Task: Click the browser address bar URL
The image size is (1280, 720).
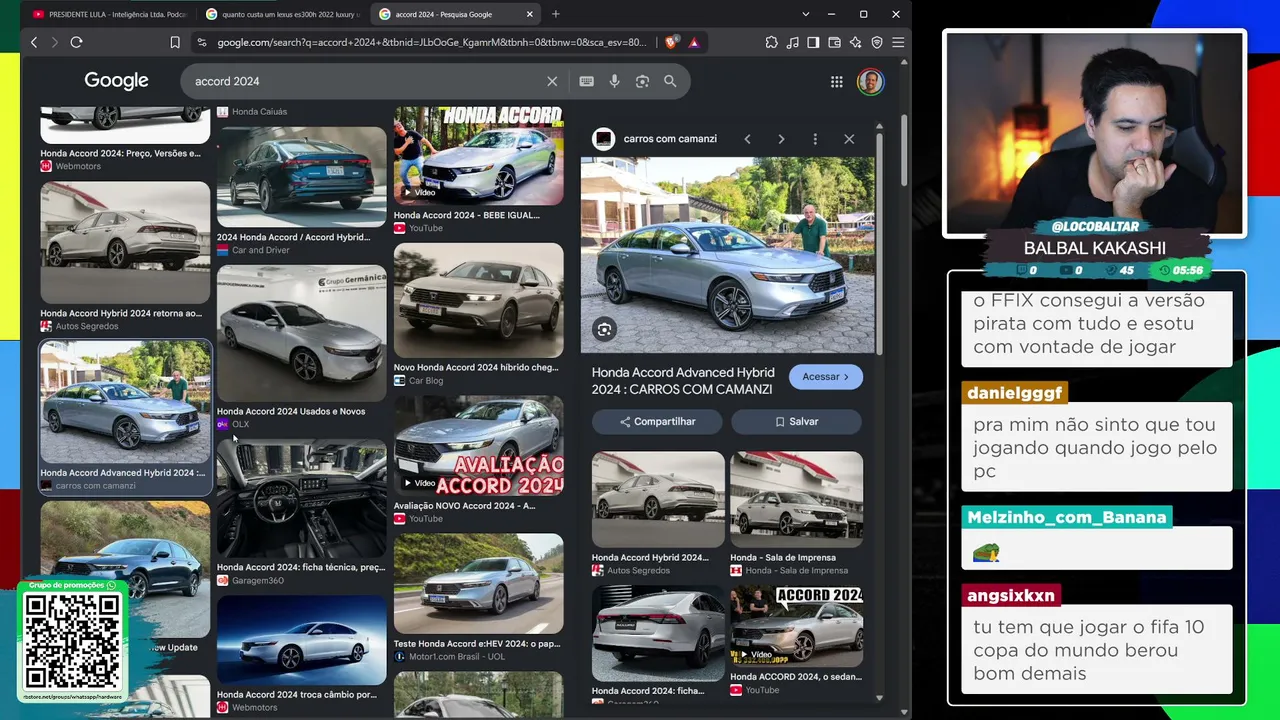Action: tap(432, 42)
